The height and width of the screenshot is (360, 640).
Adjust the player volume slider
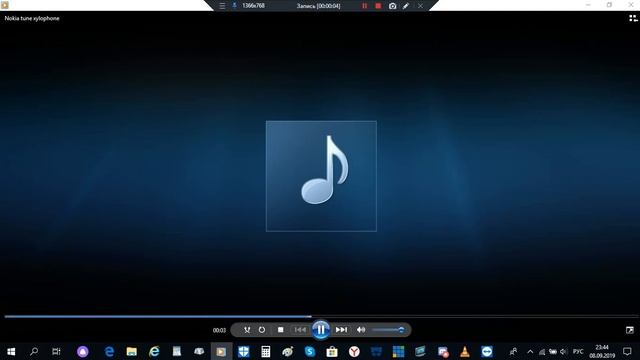[388, 330]
